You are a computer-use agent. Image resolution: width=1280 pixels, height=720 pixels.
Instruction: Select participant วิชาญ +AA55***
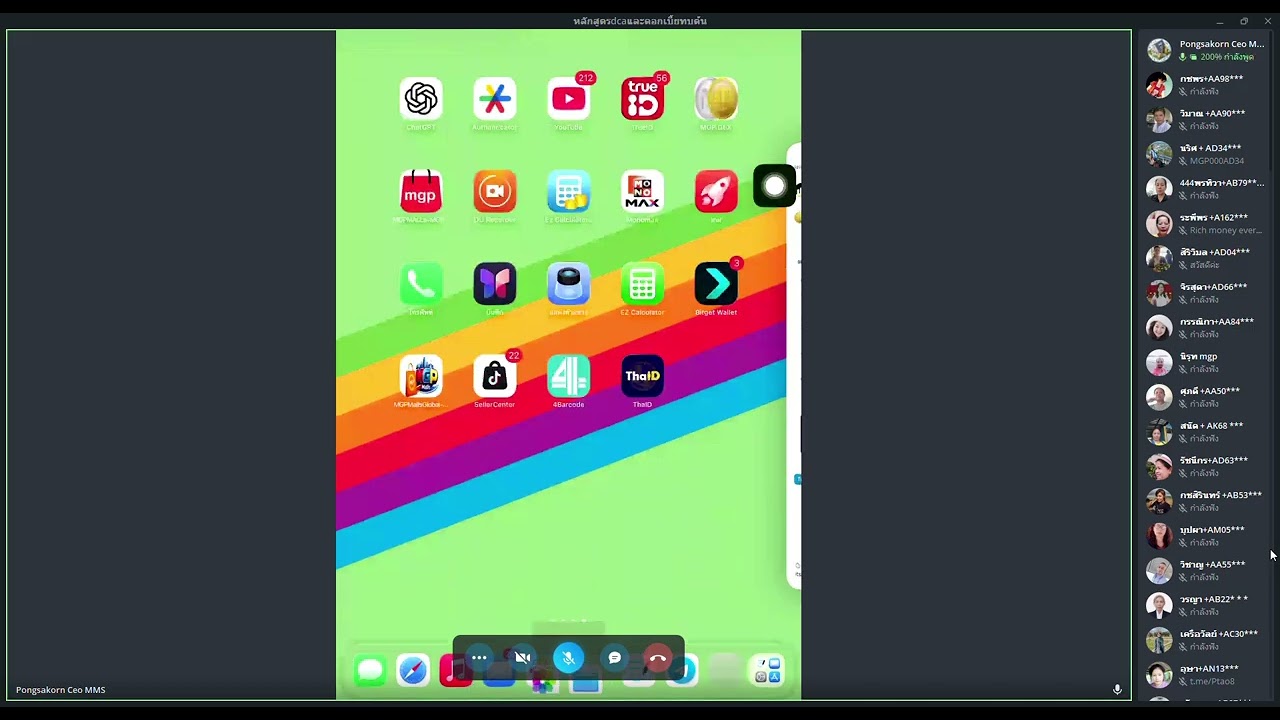point(1206,570)
